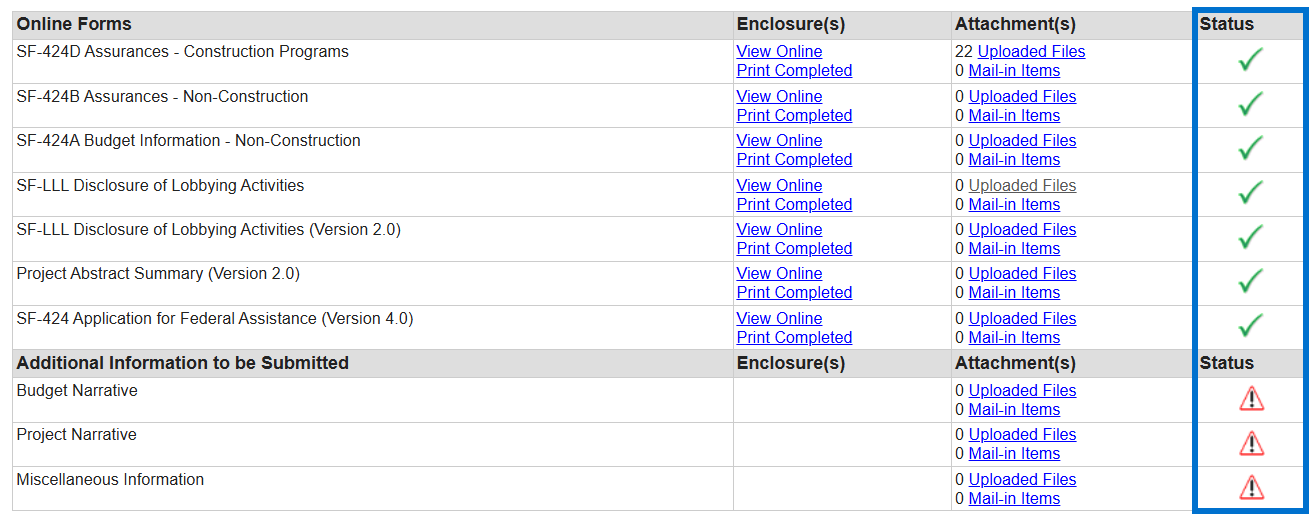Image resolution: width=1316 pixels, height=518 pixels.
Task: Print Completed SF-424B Assurances form
Action: [x=794, y=116]
